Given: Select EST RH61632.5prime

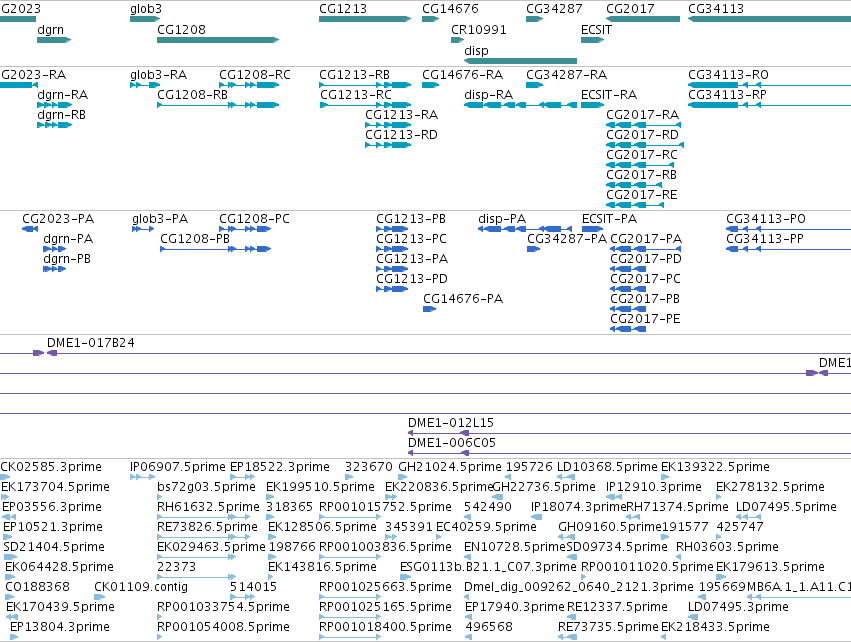Looking at the screenshot, I should [x=208, y=507].
